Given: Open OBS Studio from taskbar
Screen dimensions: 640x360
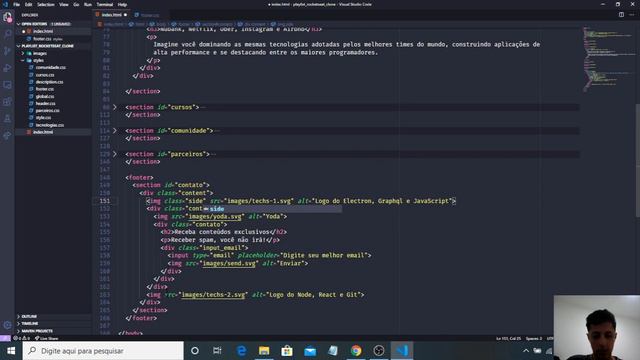Looking at the screenshot, I should 379,351.
